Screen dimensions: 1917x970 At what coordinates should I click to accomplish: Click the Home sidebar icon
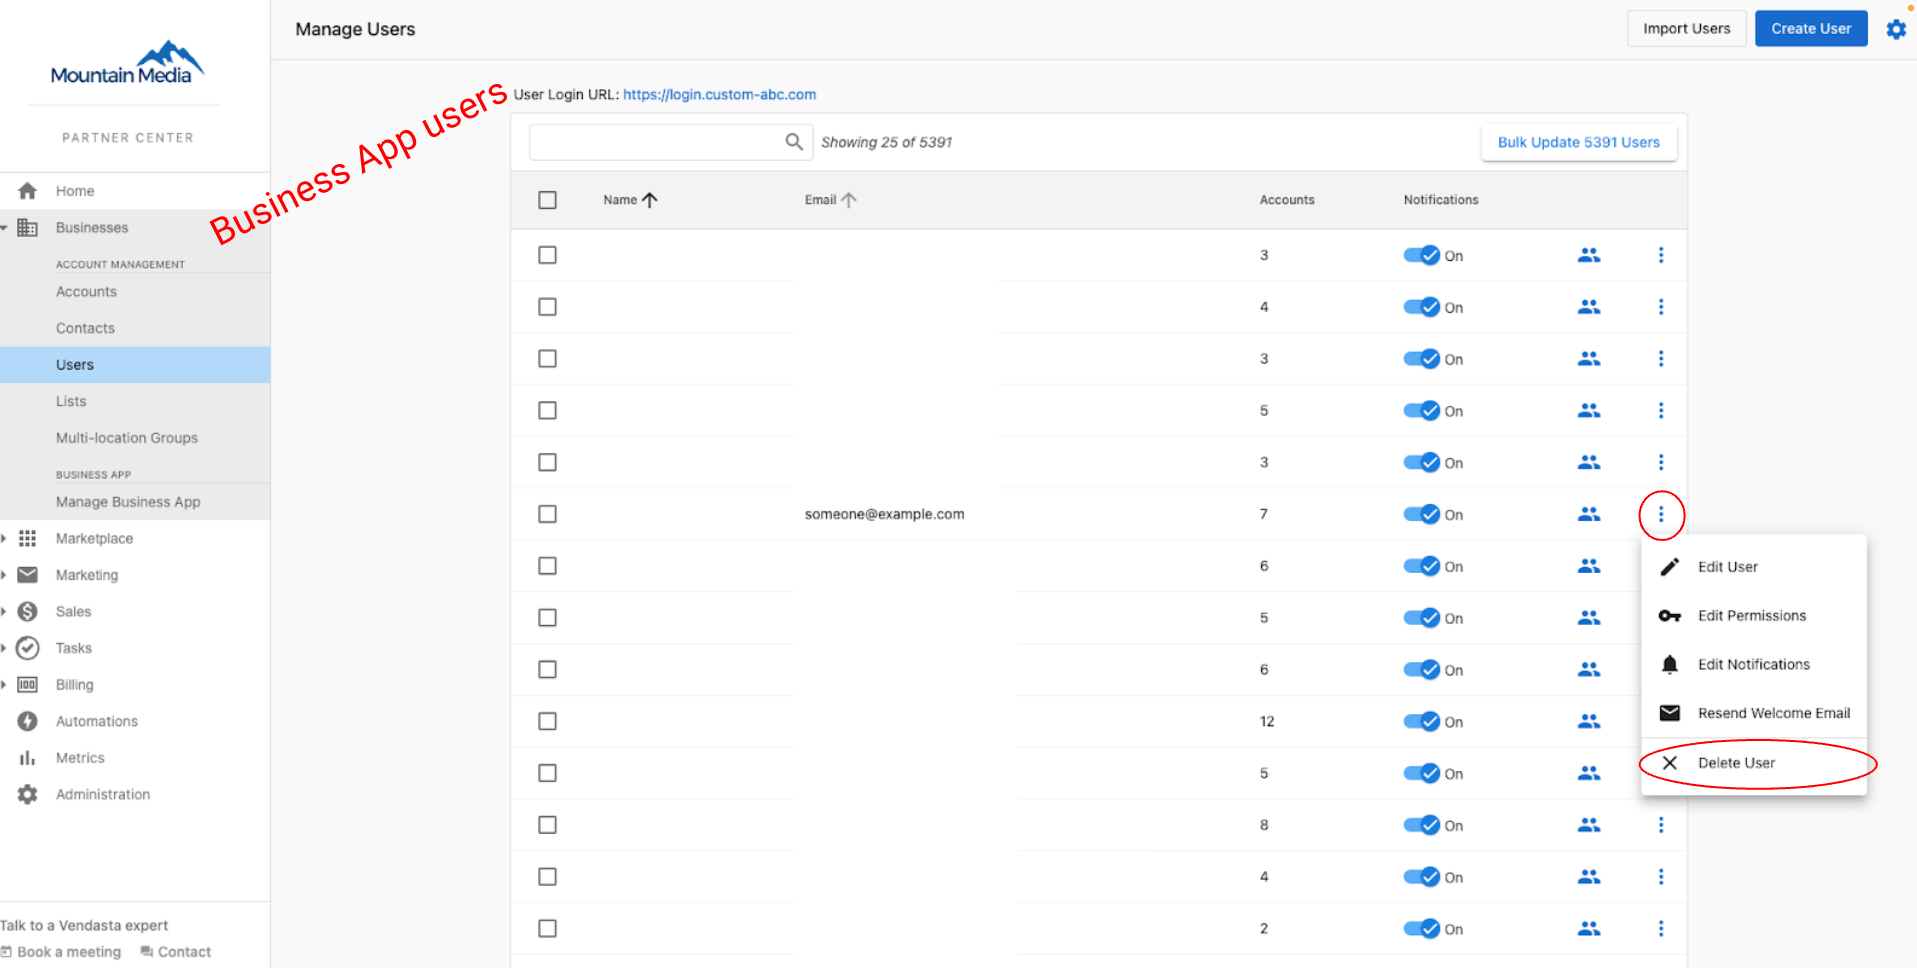28,191
